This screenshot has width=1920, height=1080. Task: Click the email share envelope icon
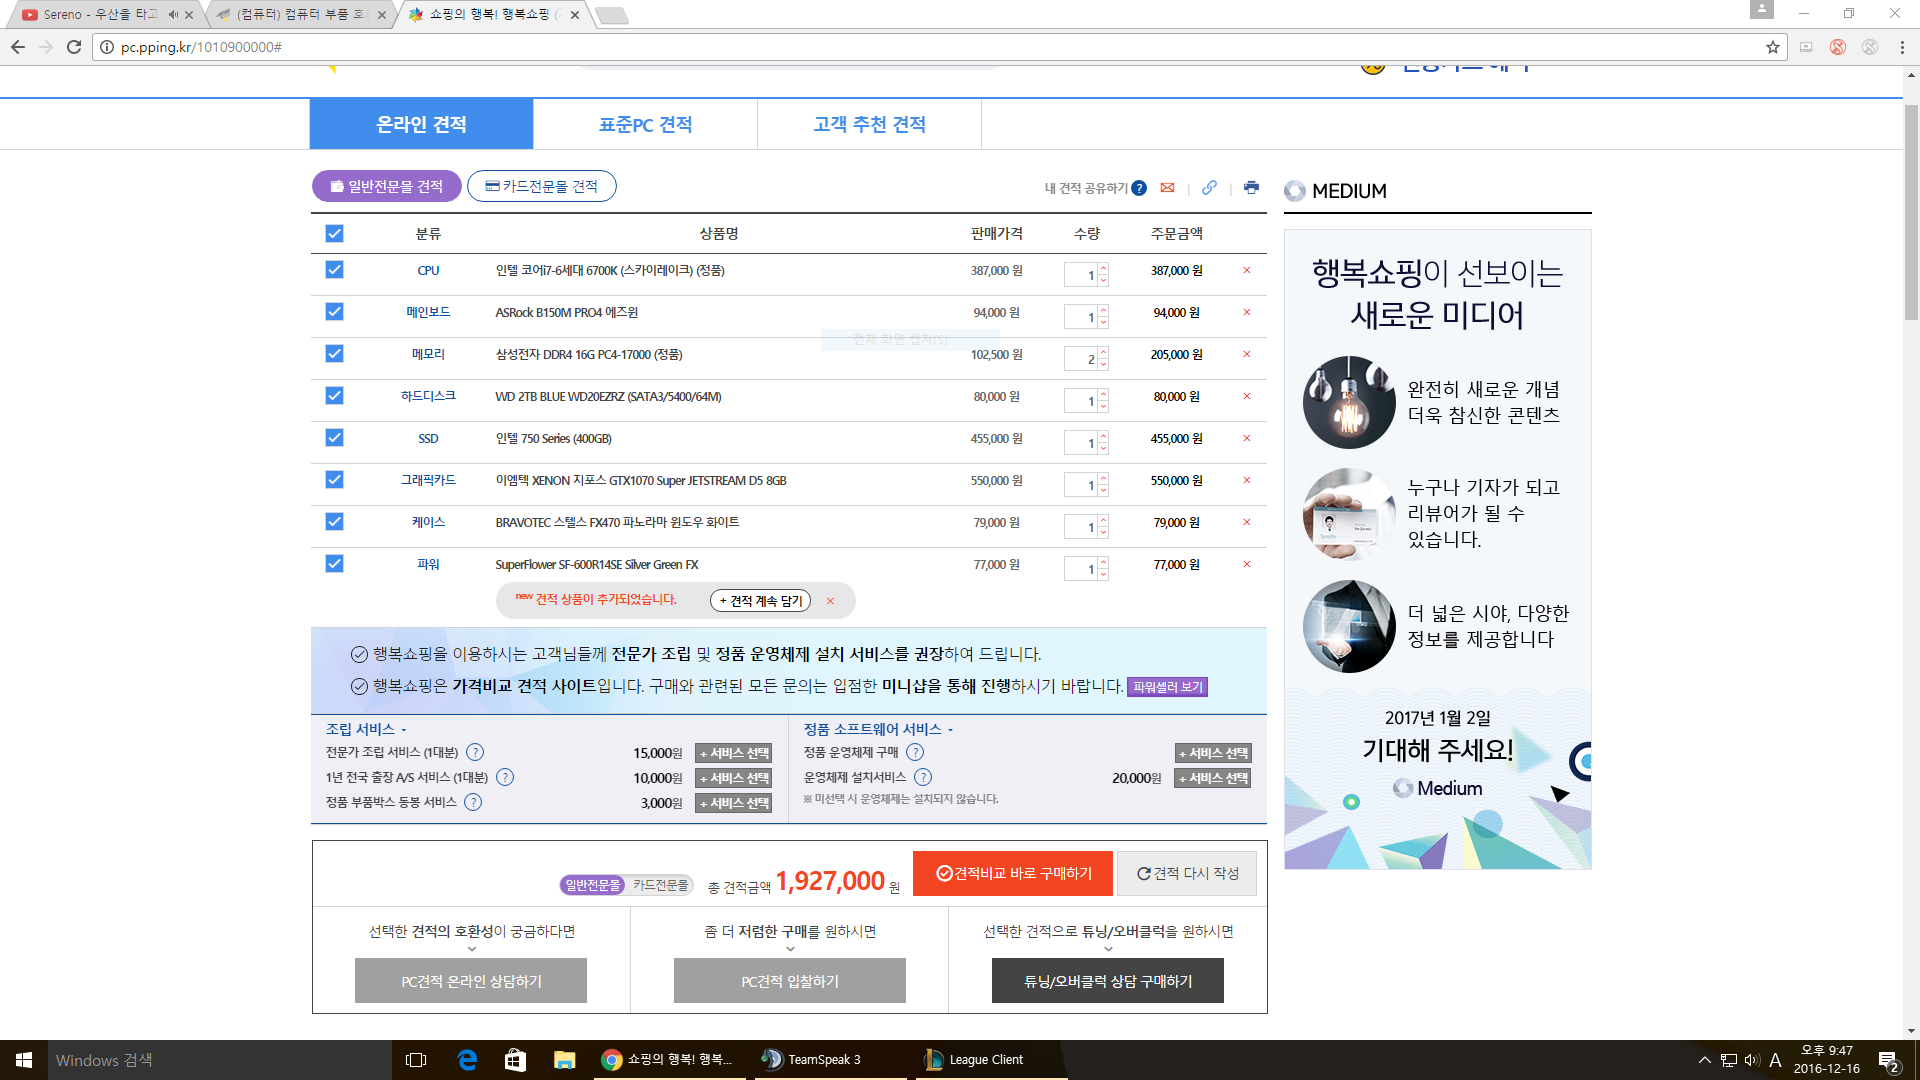point(1167,188)
